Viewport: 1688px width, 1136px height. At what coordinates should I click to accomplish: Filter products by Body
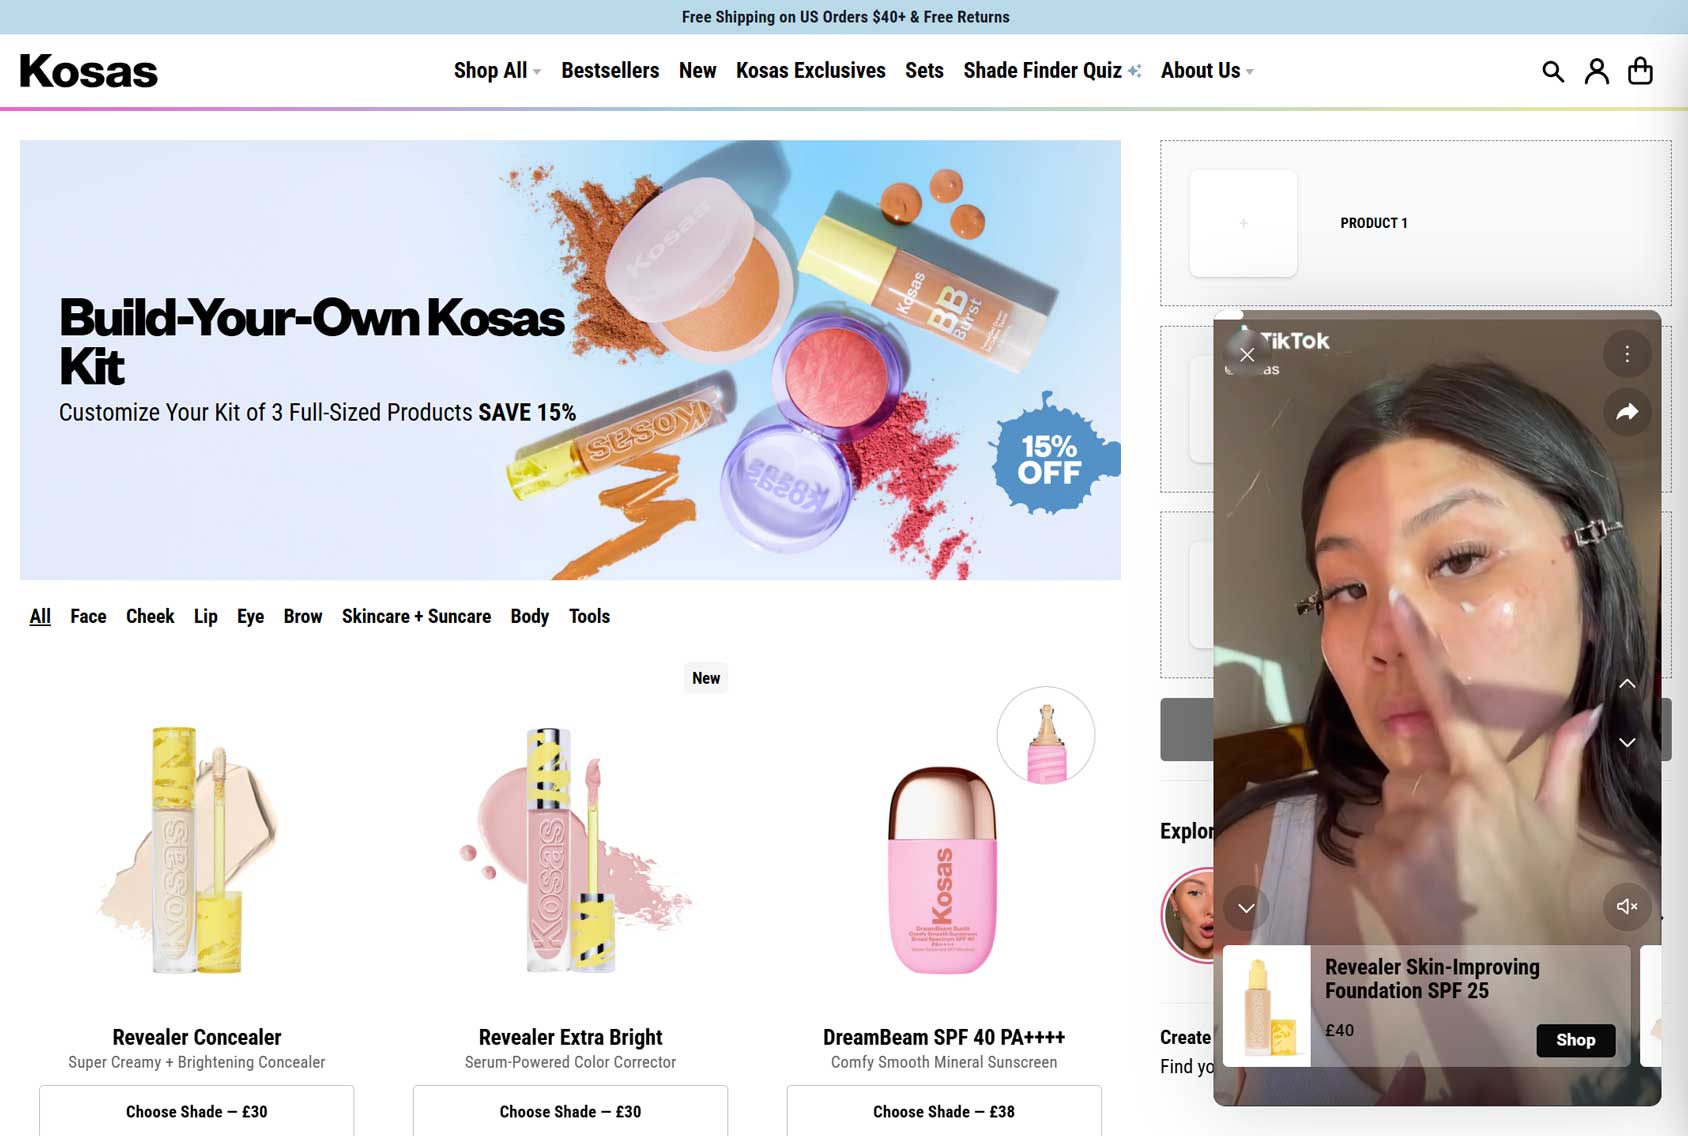[x=530, y=616]
